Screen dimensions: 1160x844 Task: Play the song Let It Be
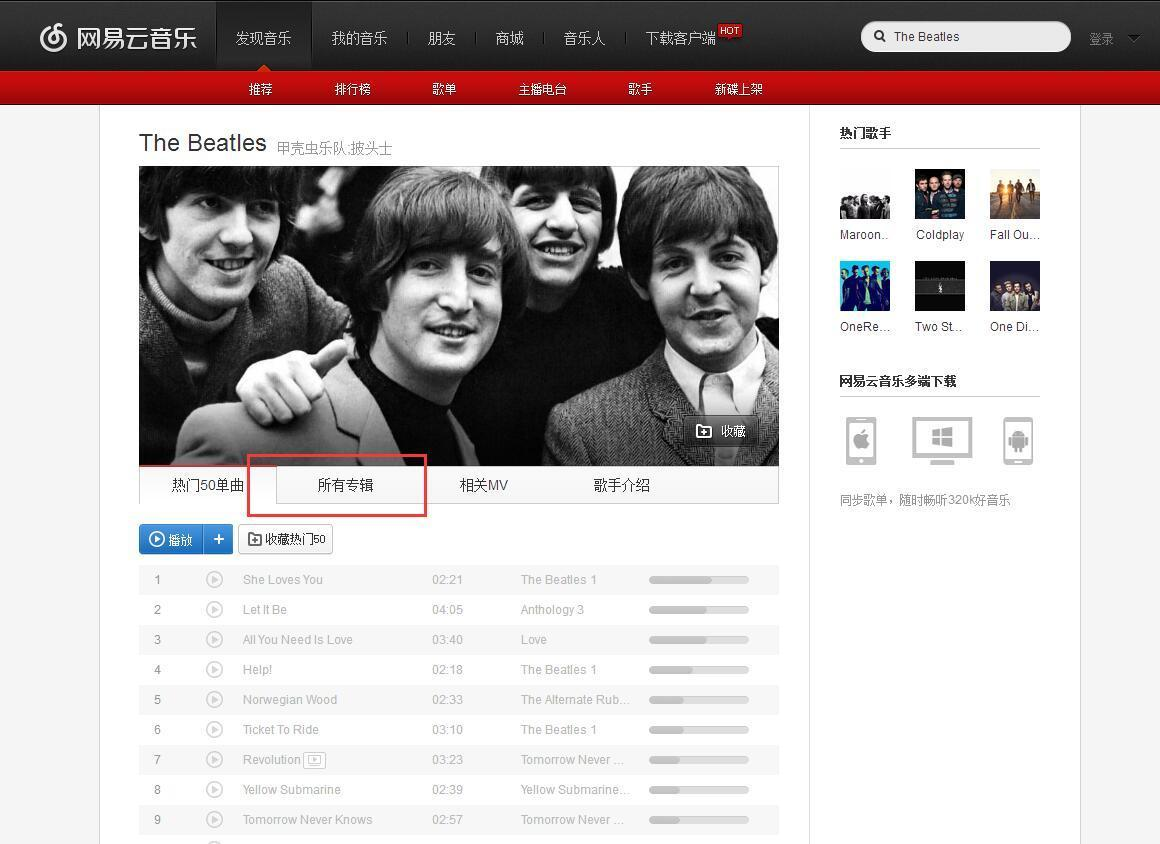[214, 610]
